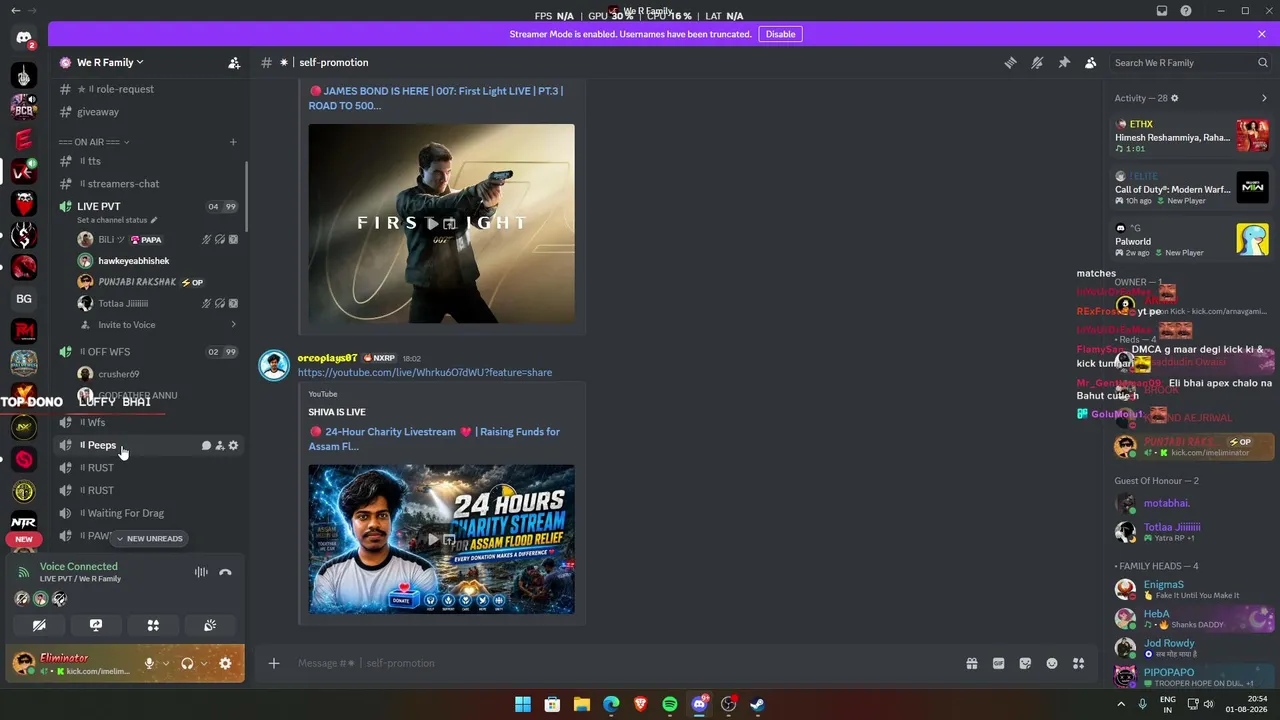Share your screen in voice panel
Viewport: 1280px width, 720px height.
pyautogui.click(x=96, y=626)
